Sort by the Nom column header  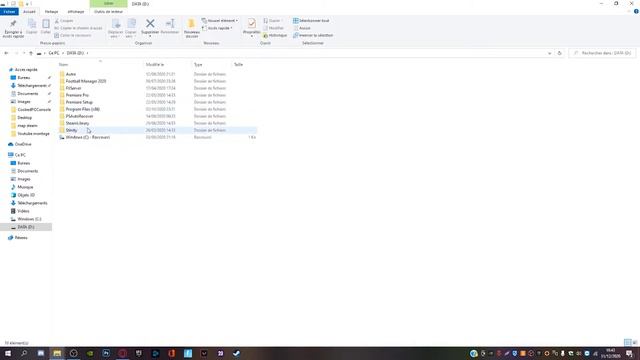tap(63, 64)
